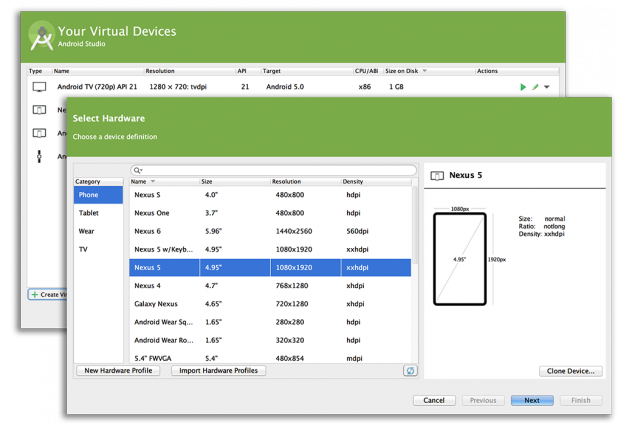The image size is (632, 434).
Task: Click the Android Studio logo
Action: click(x=41, y=37)
